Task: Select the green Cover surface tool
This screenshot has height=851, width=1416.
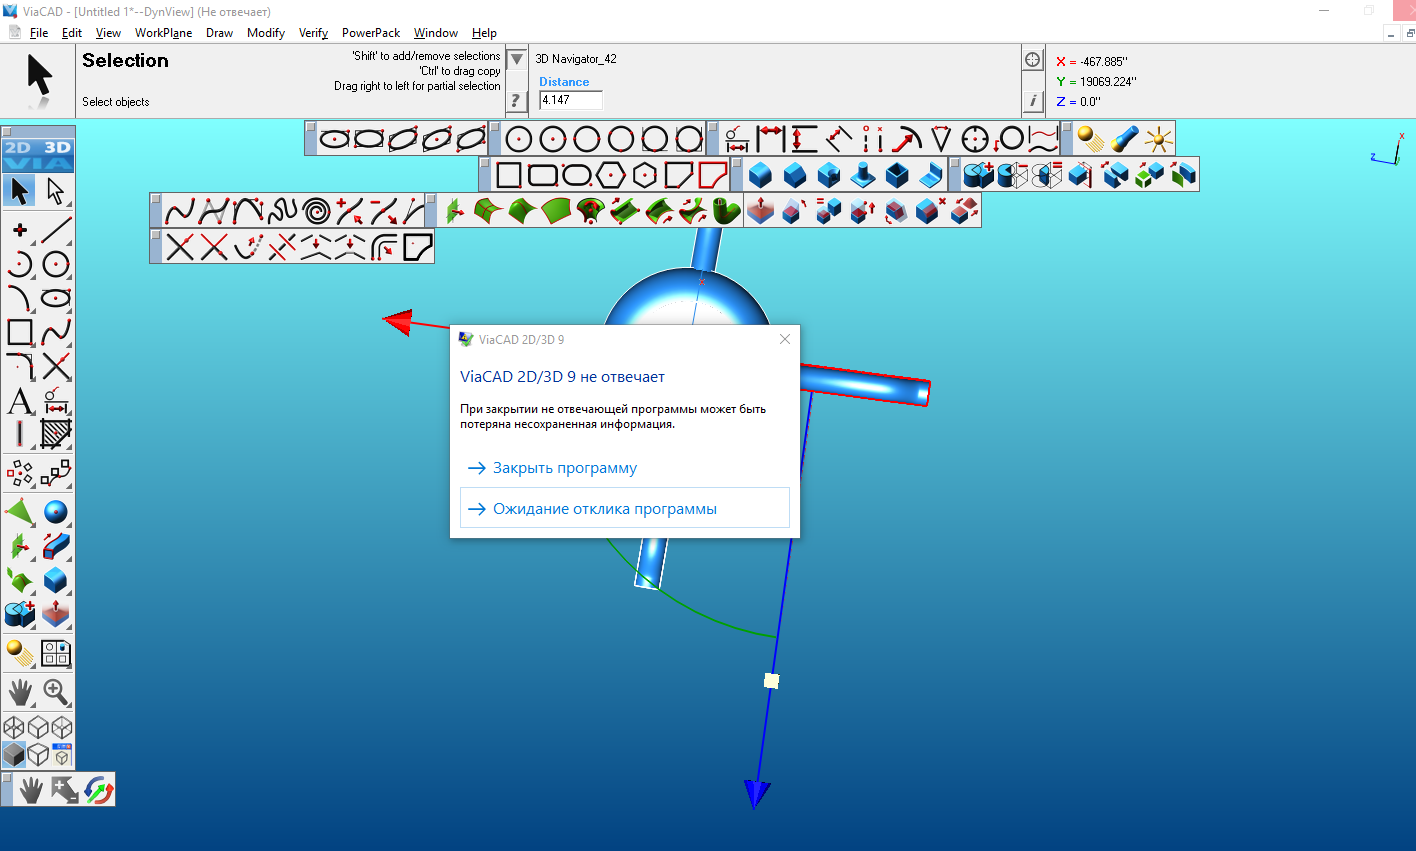Action: tap(556, 211)
